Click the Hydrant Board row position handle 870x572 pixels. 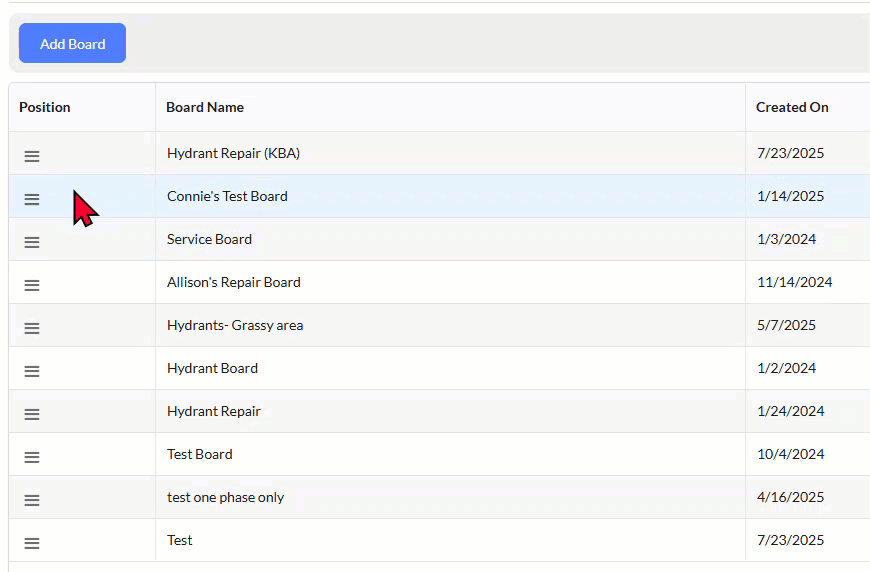tap(32, 371)
